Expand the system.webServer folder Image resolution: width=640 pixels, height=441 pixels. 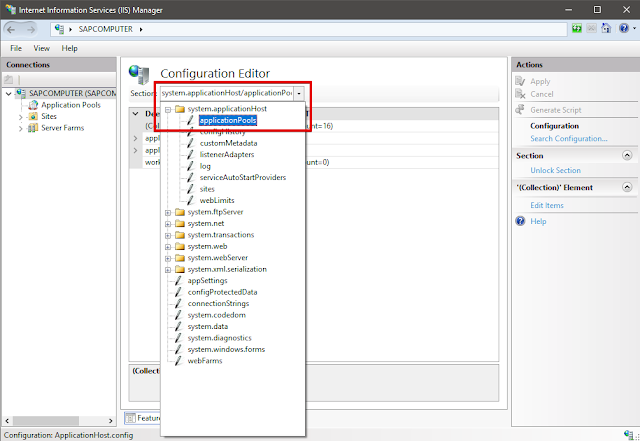click(x=168, y=258)
